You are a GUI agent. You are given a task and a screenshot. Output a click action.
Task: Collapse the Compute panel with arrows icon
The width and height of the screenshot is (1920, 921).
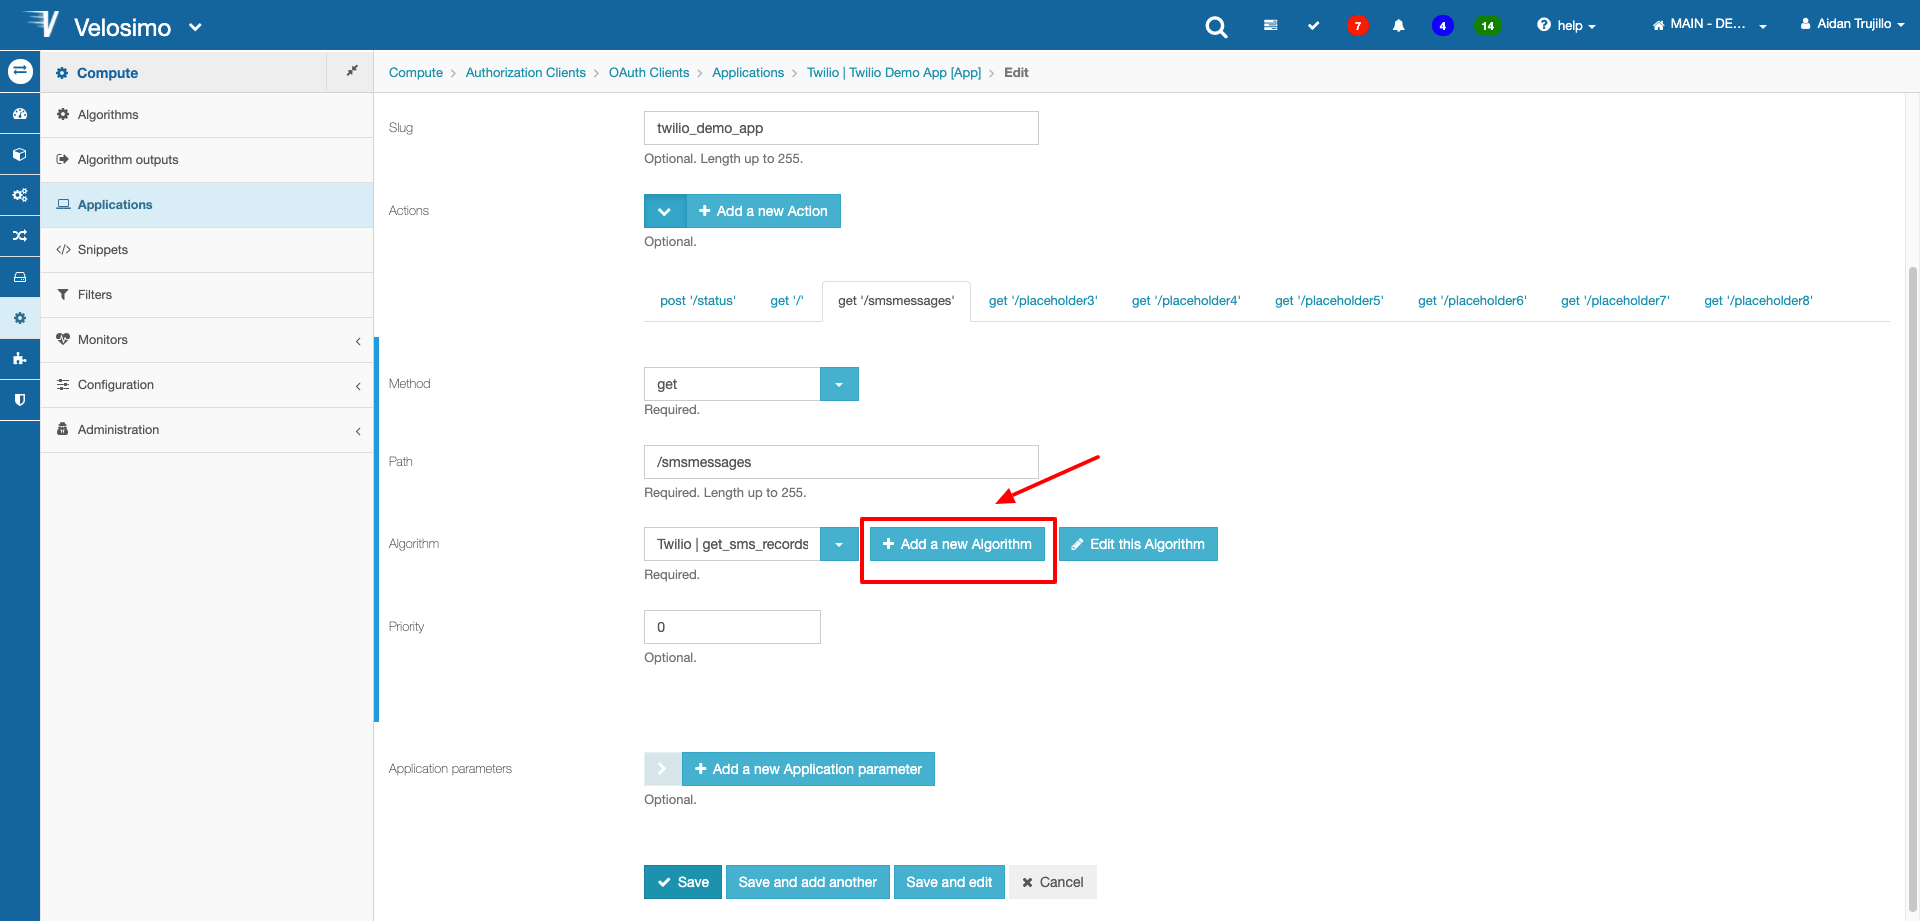pos(351,71)
